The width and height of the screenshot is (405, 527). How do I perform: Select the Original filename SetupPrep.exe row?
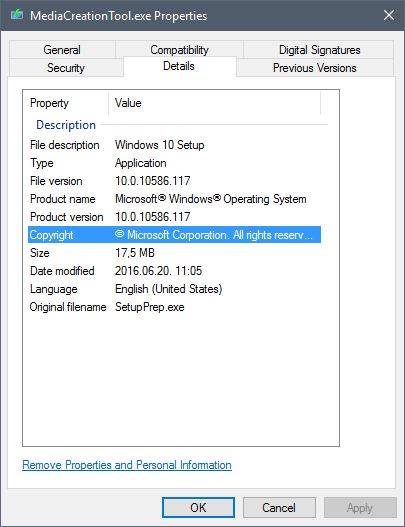[174, 307]
